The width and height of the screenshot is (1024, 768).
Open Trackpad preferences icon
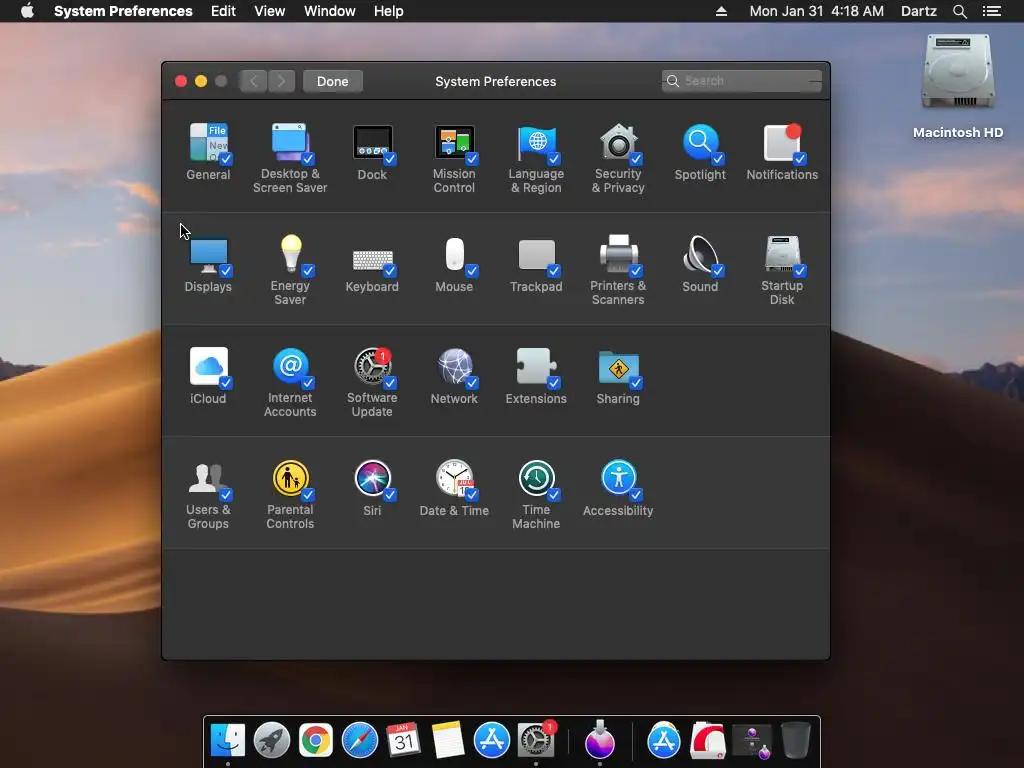(x=536, y=255)
